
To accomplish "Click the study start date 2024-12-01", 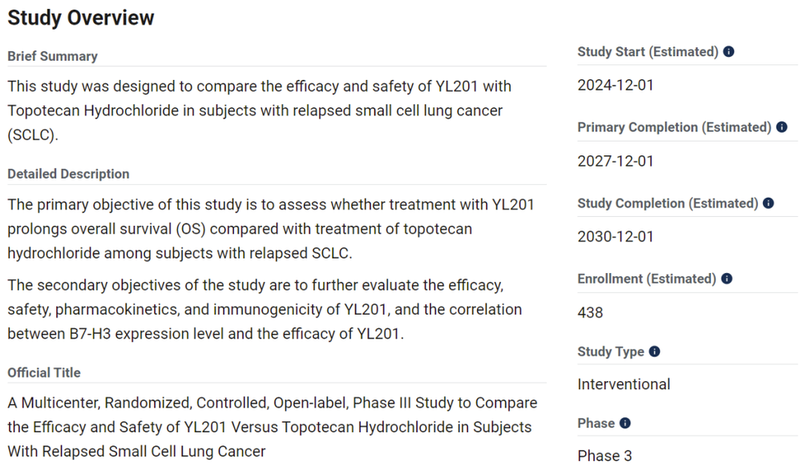I will click(615, 85).
